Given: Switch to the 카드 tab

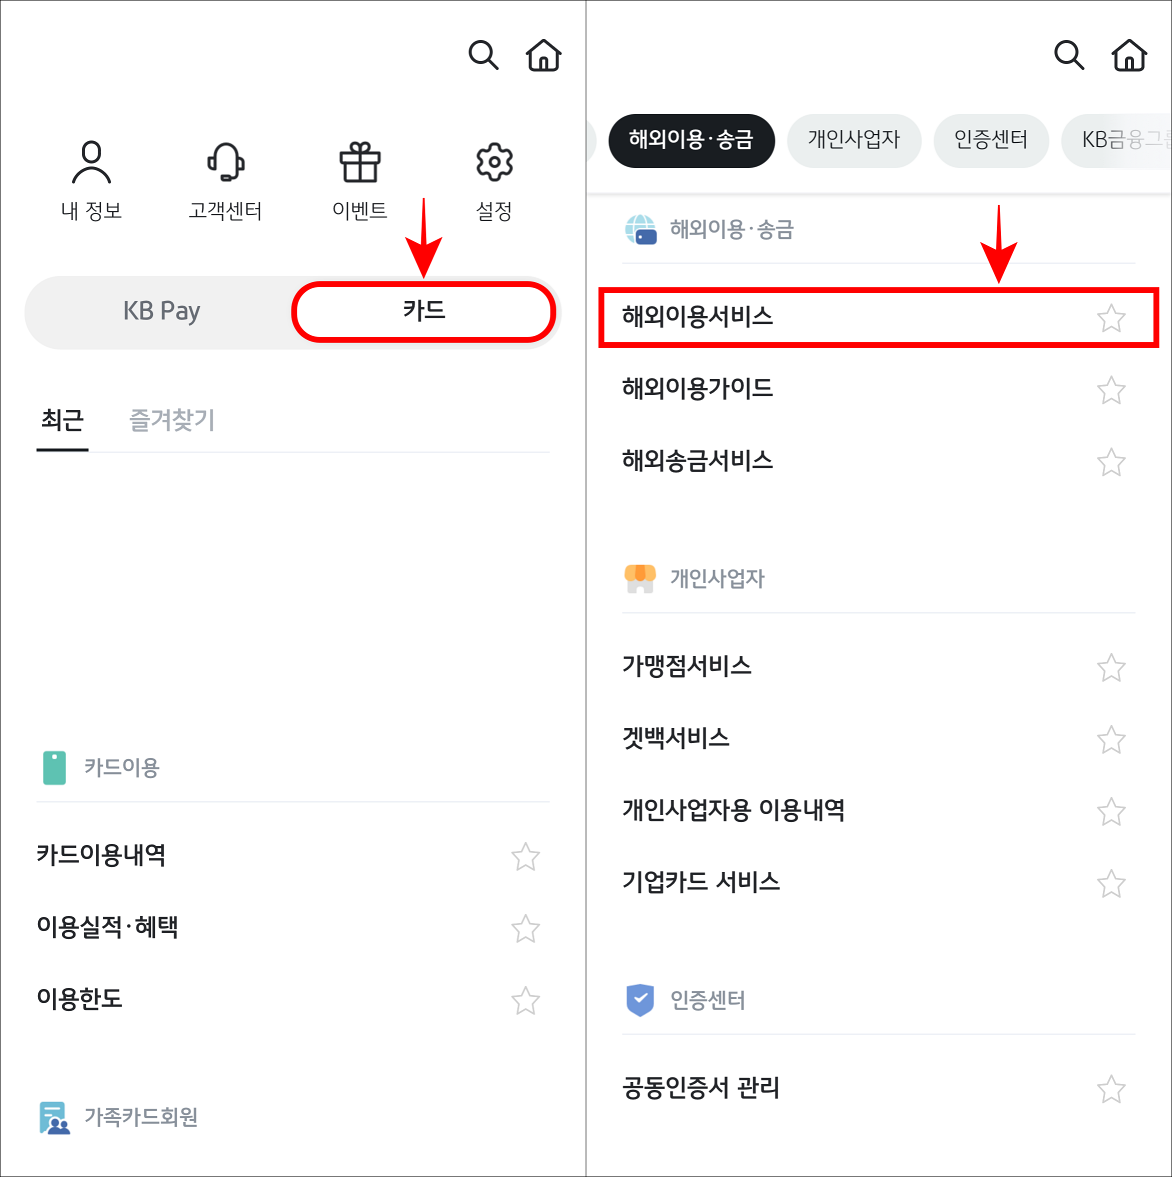Looking at the screenshot, I should click(422, 311).
